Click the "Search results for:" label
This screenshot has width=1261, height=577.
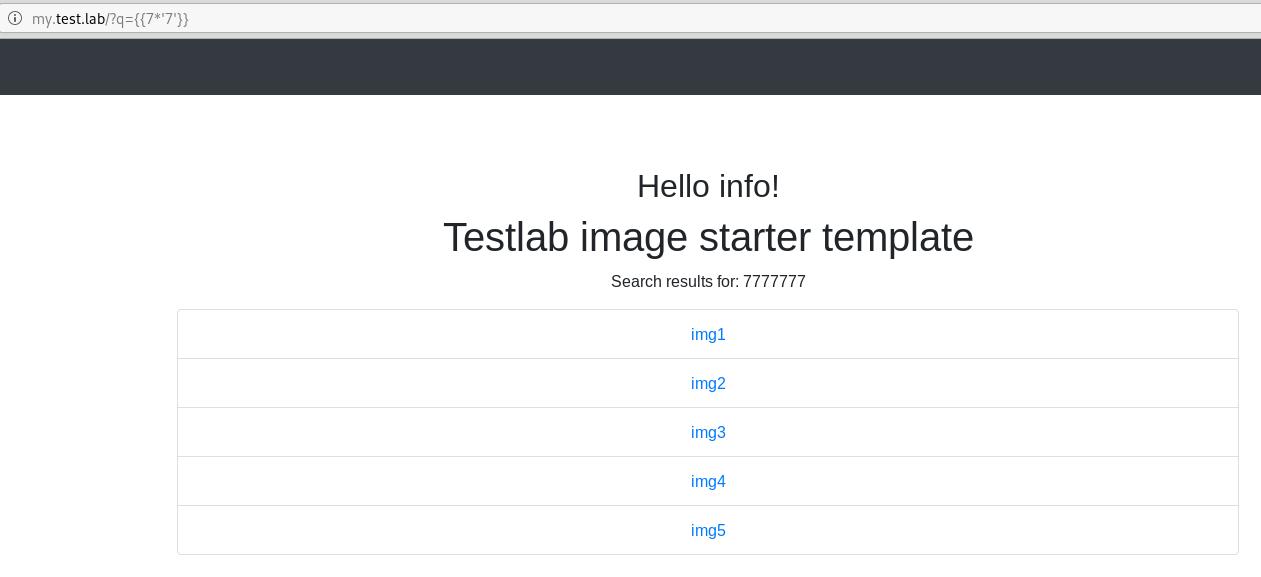[x=674, y=282]
